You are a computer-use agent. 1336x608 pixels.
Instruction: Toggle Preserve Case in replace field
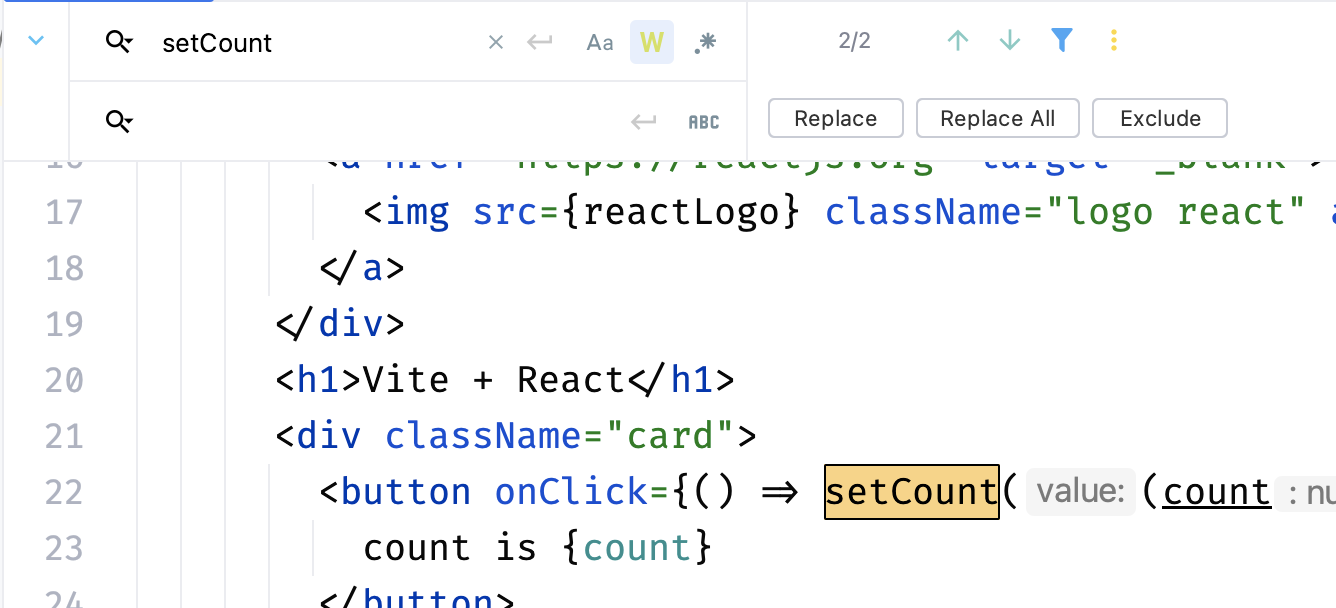point(704,122)
